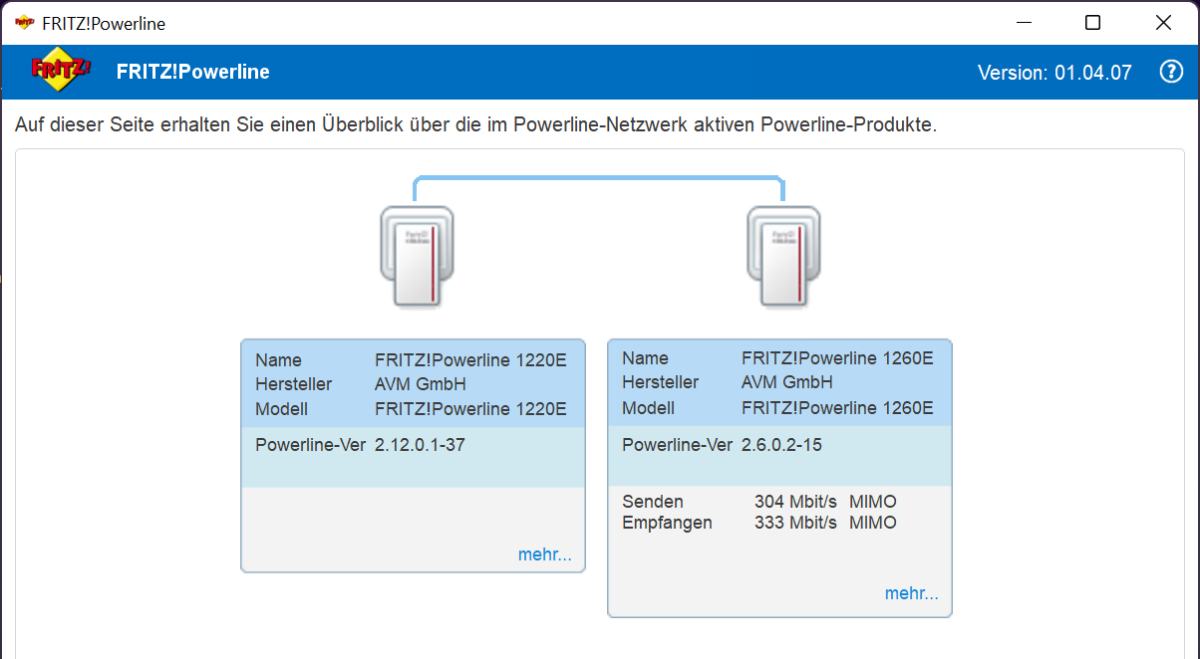Click AVM GmbH in the 1260E card
1200x659 pixels.
coord(788,382)
